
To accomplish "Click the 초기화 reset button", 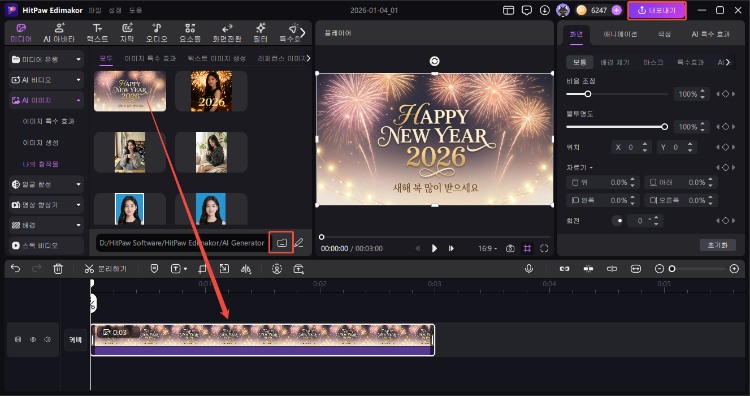I will [x=717, y=245].
